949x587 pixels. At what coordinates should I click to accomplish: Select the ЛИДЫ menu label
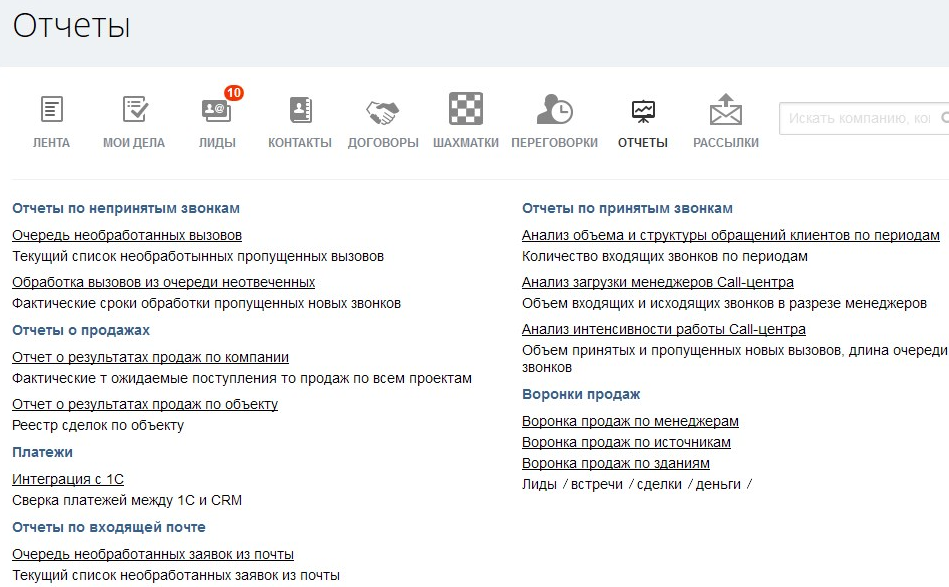coord(217,143)
